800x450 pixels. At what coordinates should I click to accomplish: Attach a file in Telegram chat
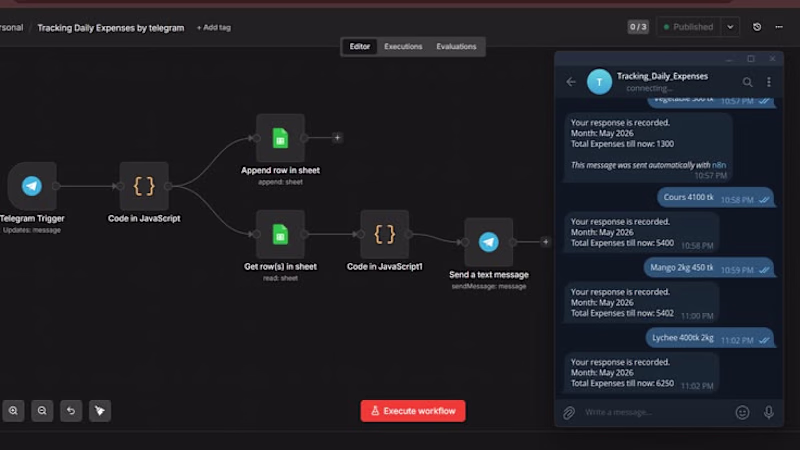pos(569,412)
